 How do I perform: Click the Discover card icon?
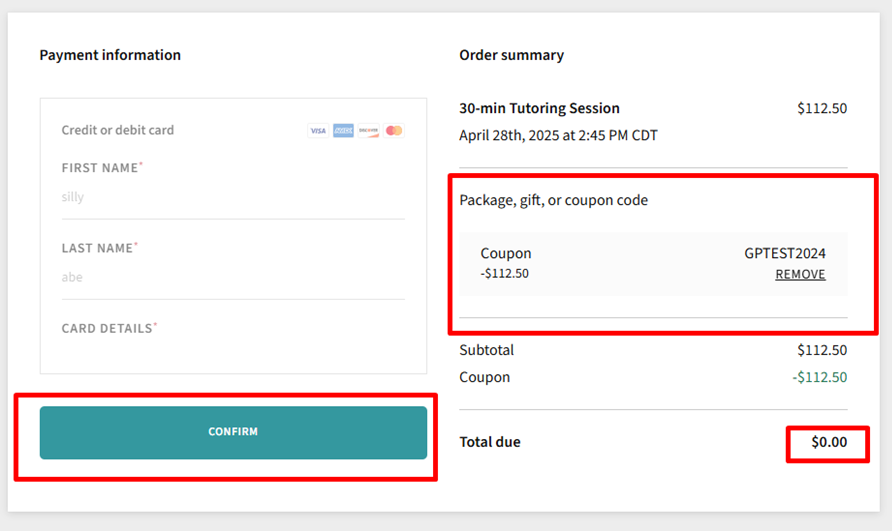point(368,131)
